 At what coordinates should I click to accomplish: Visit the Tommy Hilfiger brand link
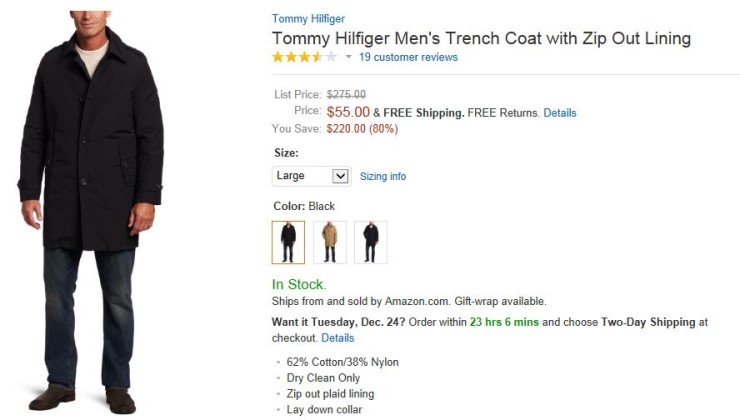coord(308,19)
